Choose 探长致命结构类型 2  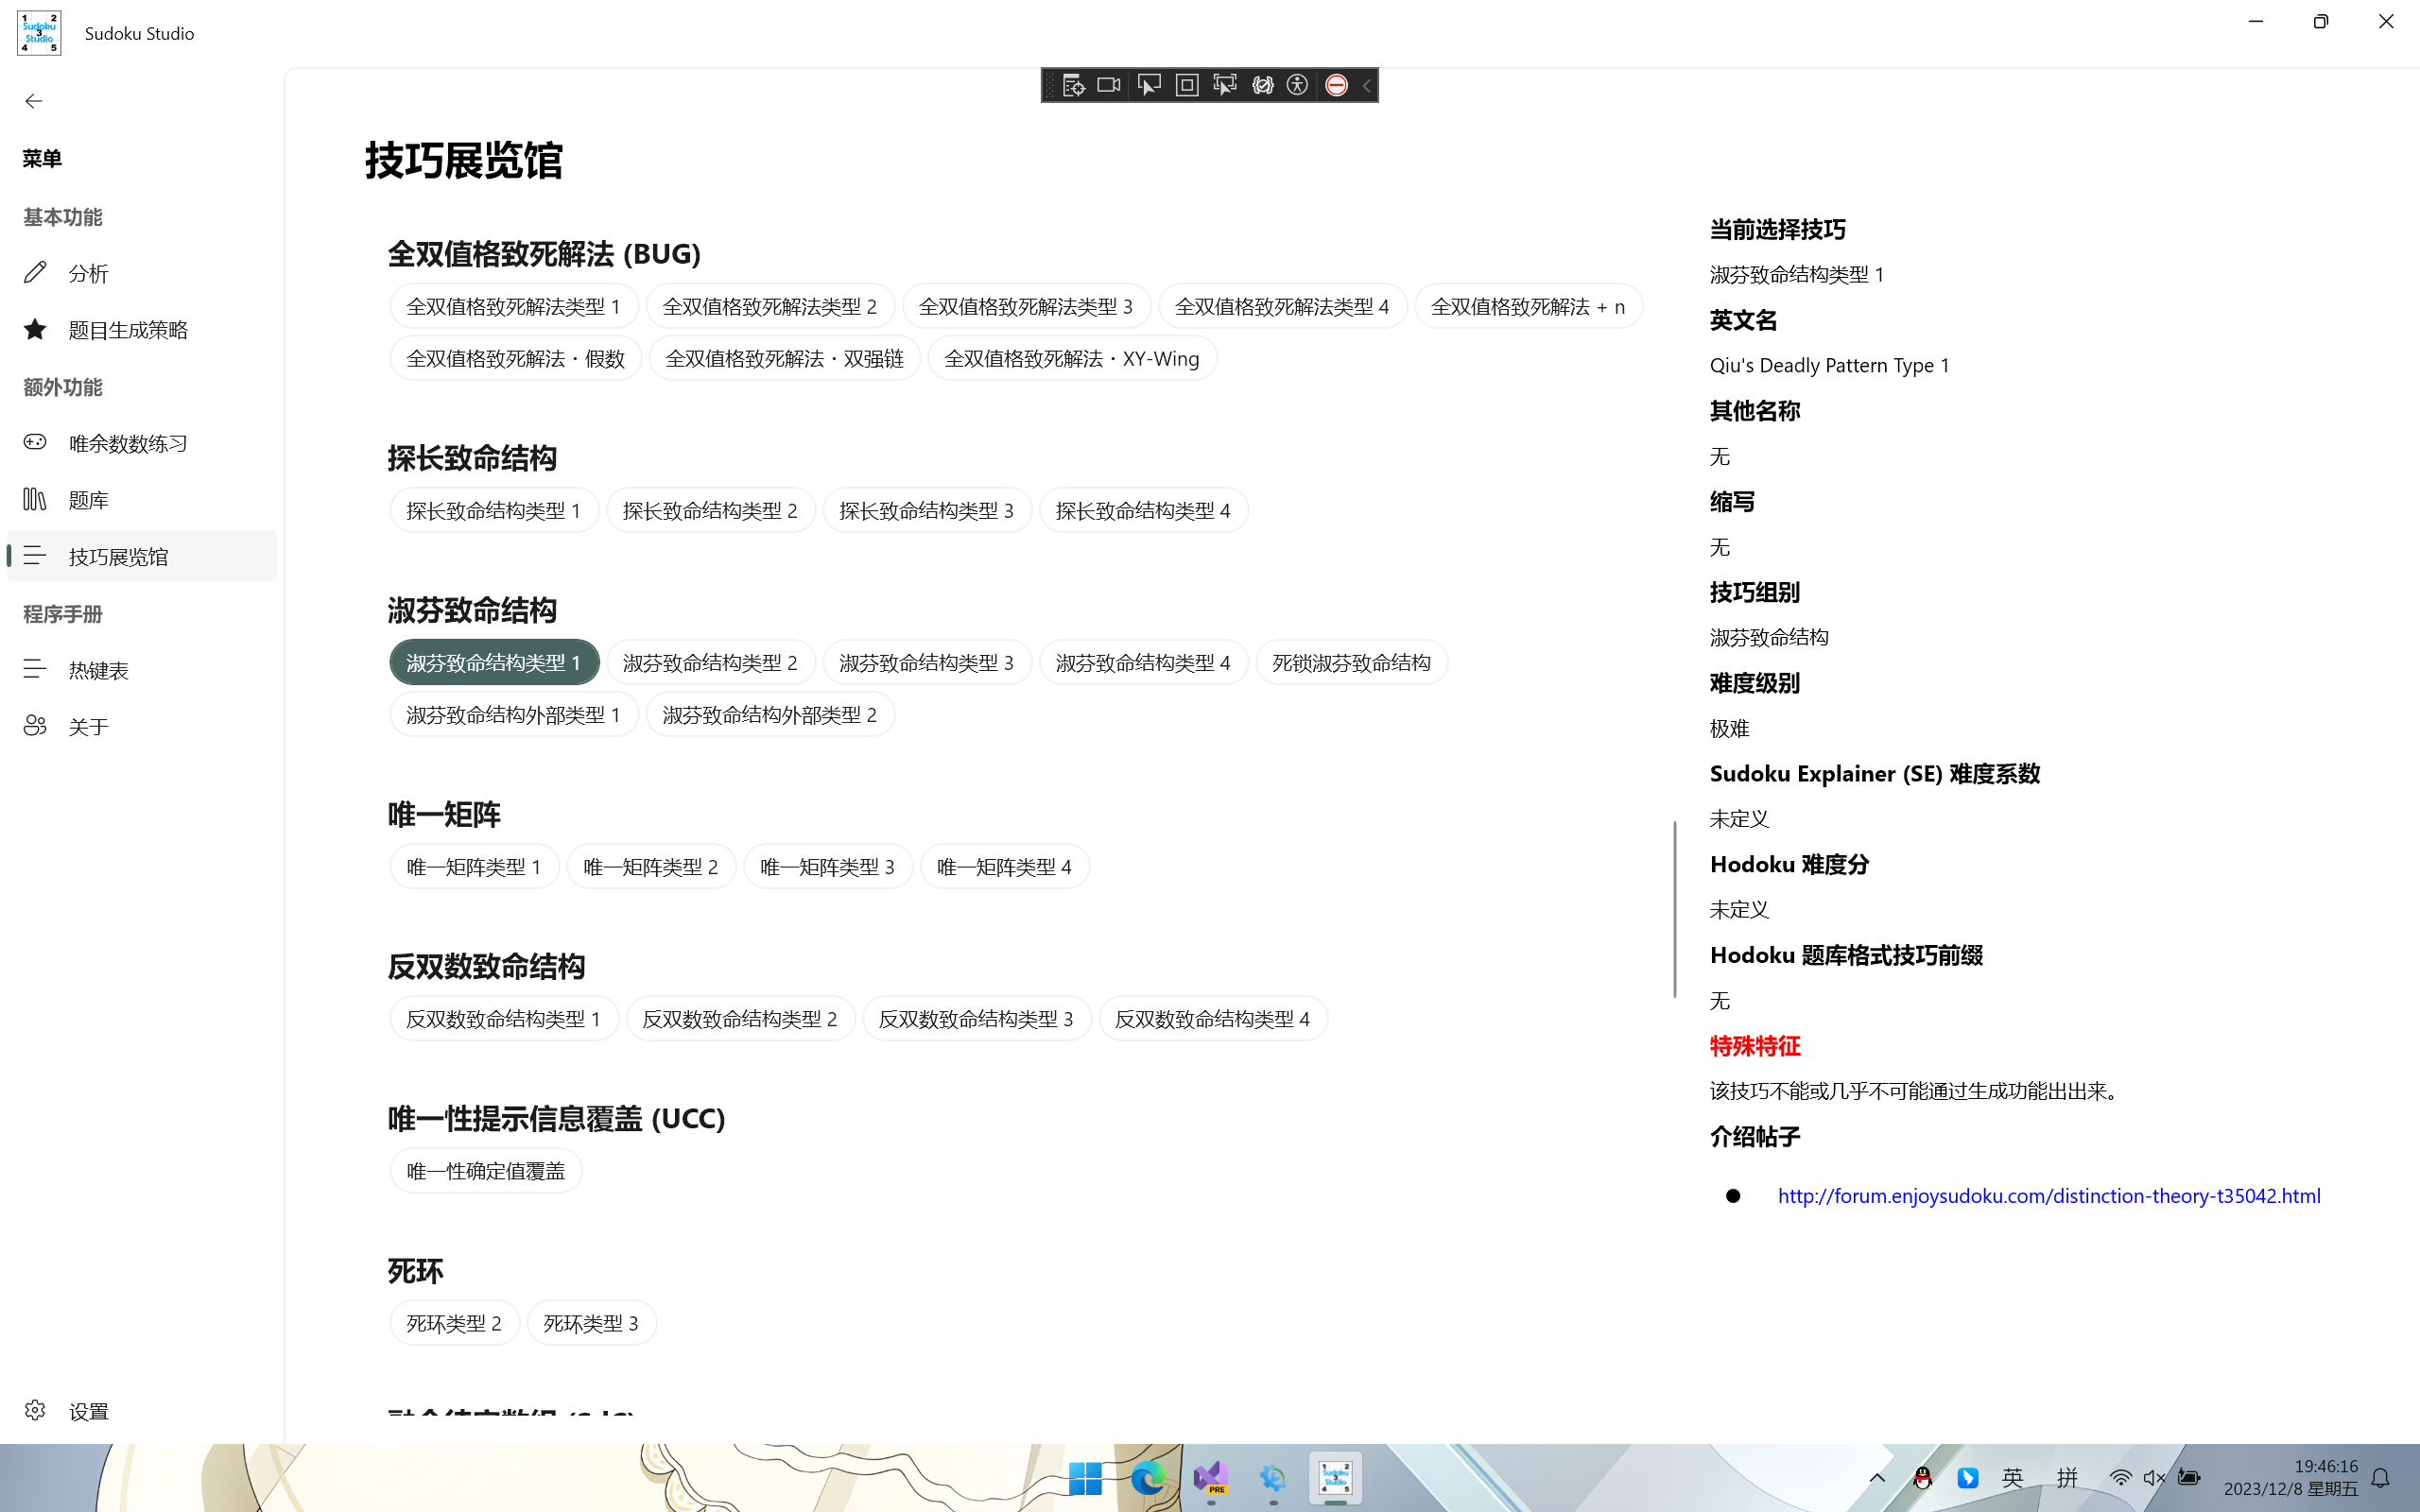711,510
